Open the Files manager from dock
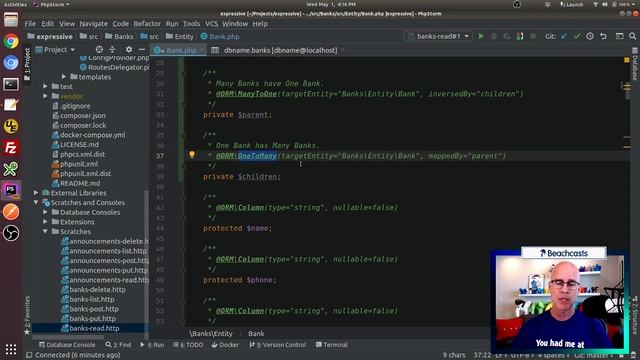 pos(11,20)
